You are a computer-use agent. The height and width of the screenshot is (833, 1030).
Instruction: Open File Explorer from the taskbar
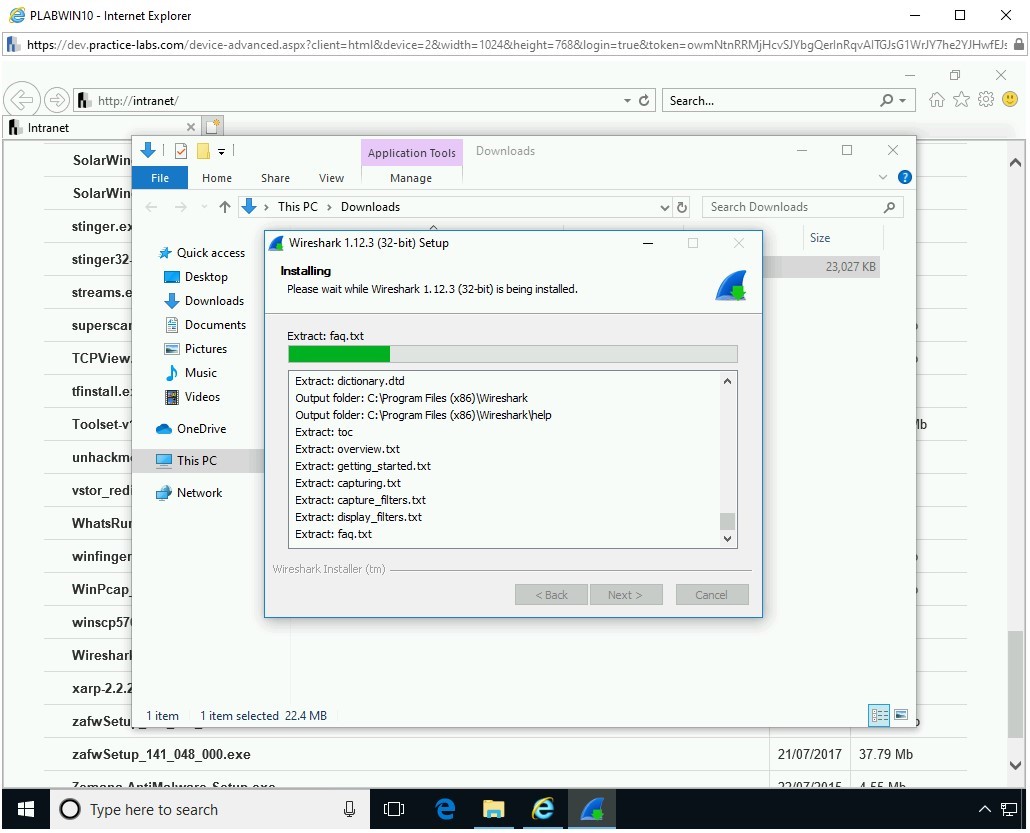tap(494, 809)
